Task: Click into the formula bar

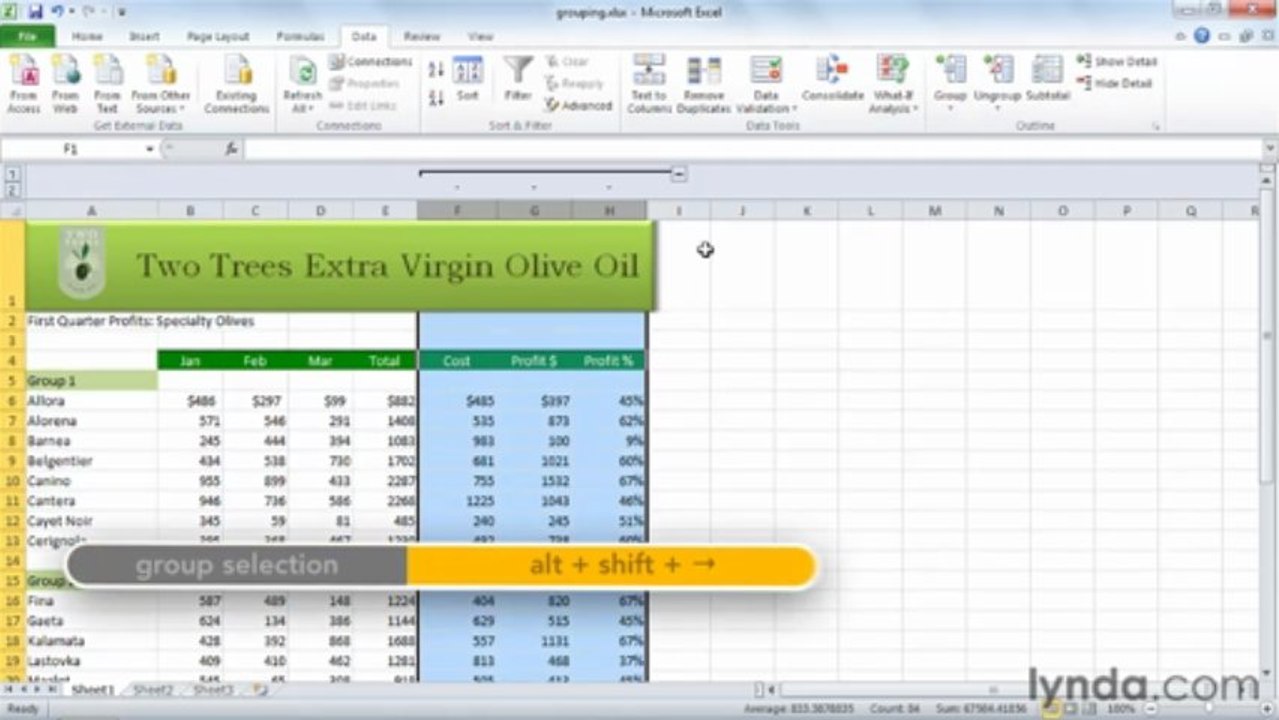Action: [752, 149]
